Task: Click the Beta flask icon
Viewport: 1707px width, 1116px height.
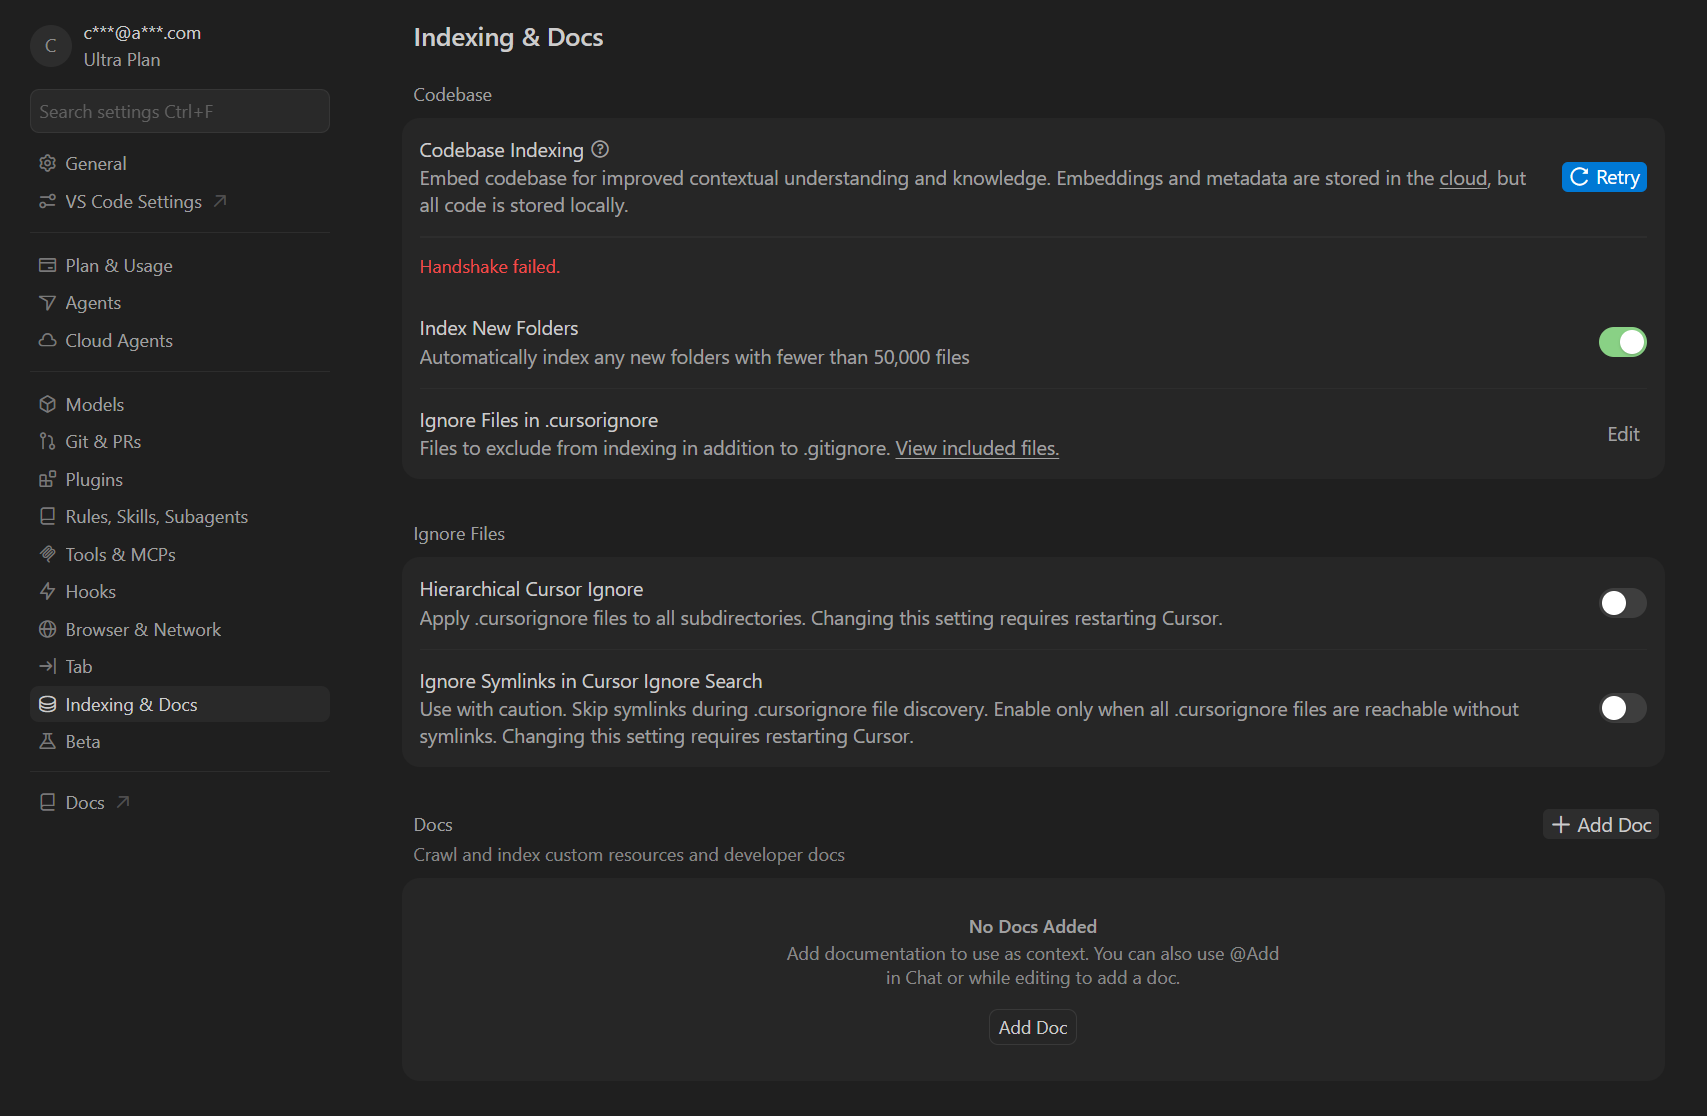Action: tap(47, 741)
